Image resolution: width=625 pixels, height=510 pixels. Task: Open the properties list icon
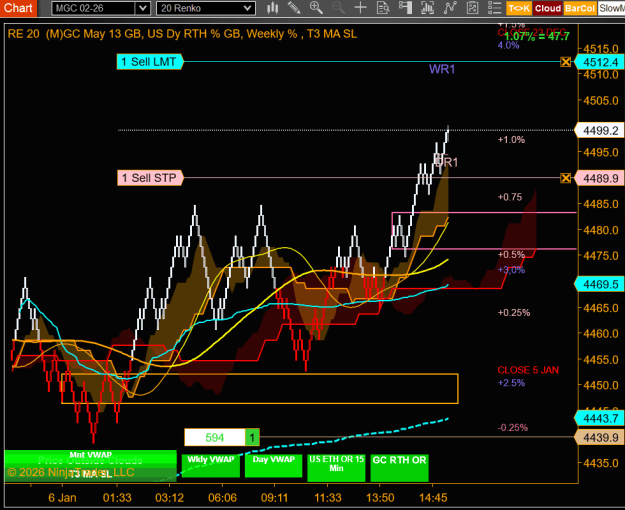(494, 8)
